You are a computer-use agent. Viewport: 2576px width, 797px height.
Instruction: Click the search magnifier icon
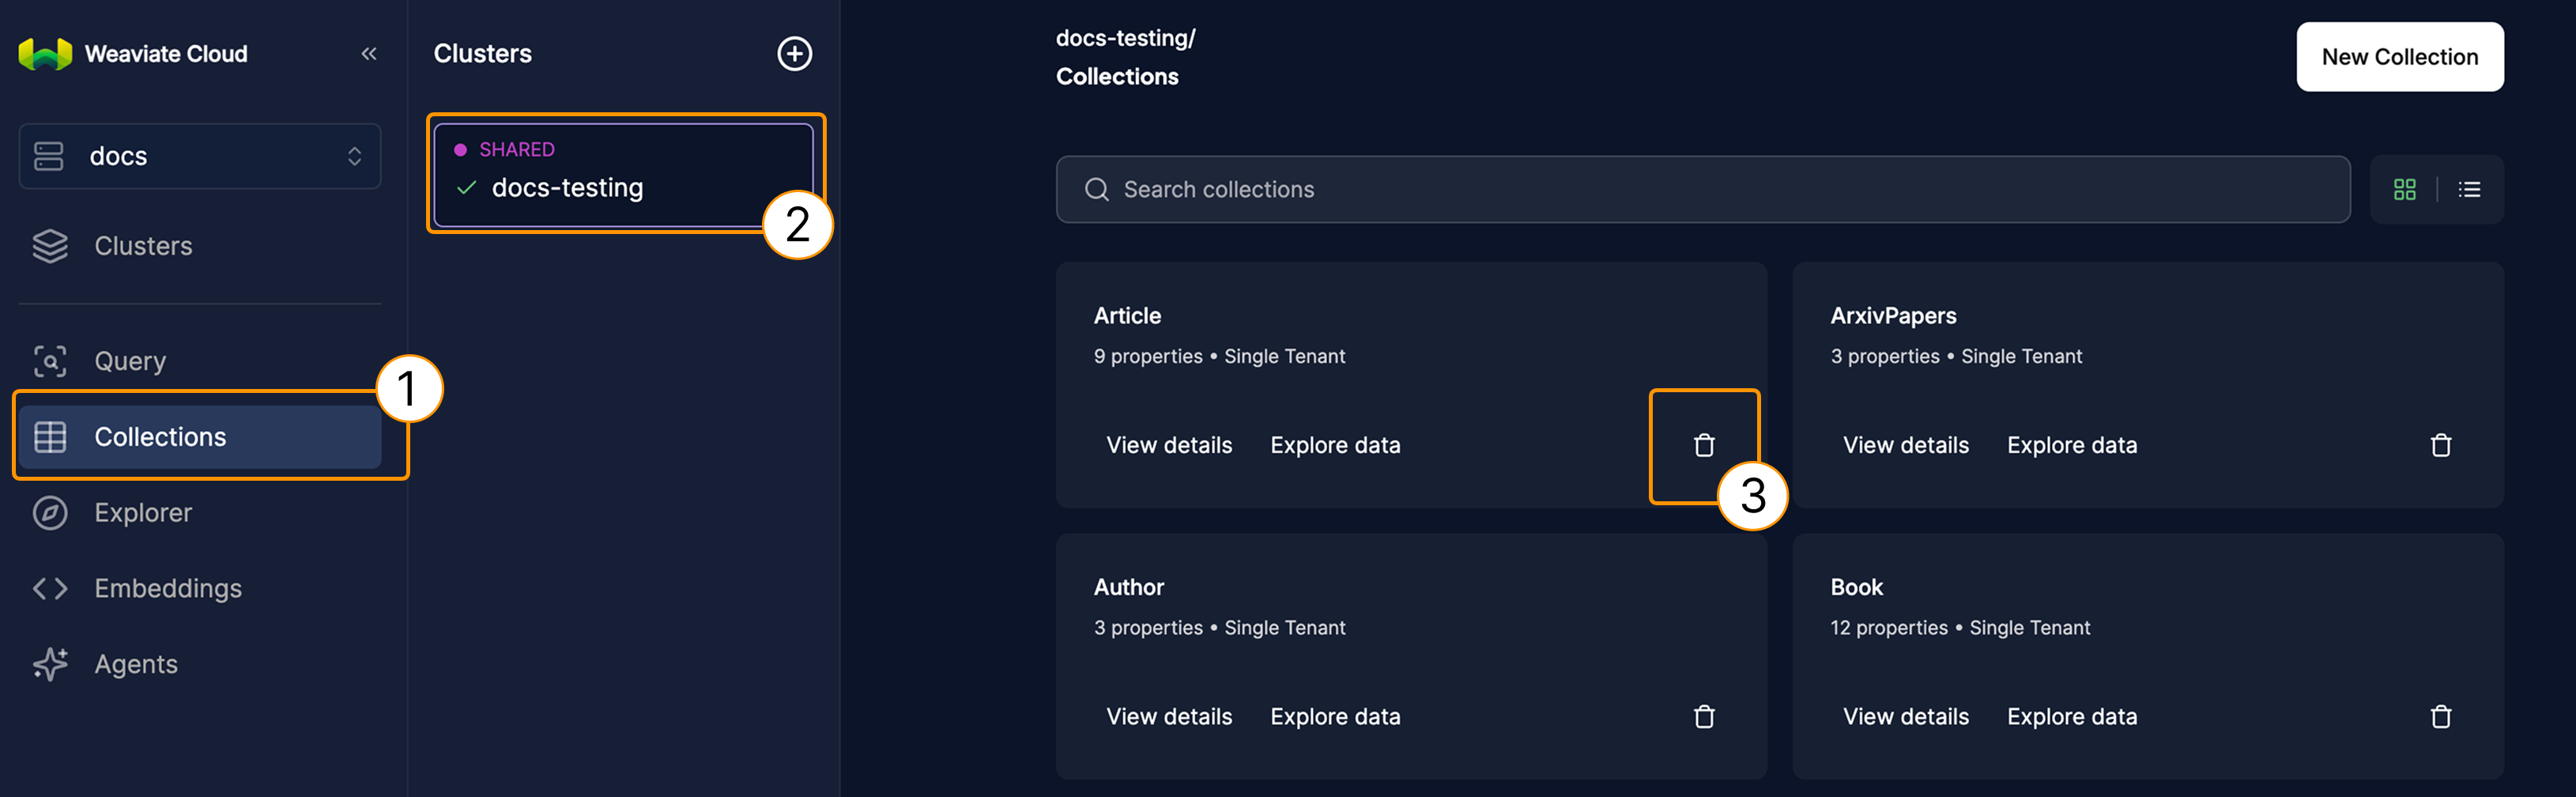[1096, 189]
